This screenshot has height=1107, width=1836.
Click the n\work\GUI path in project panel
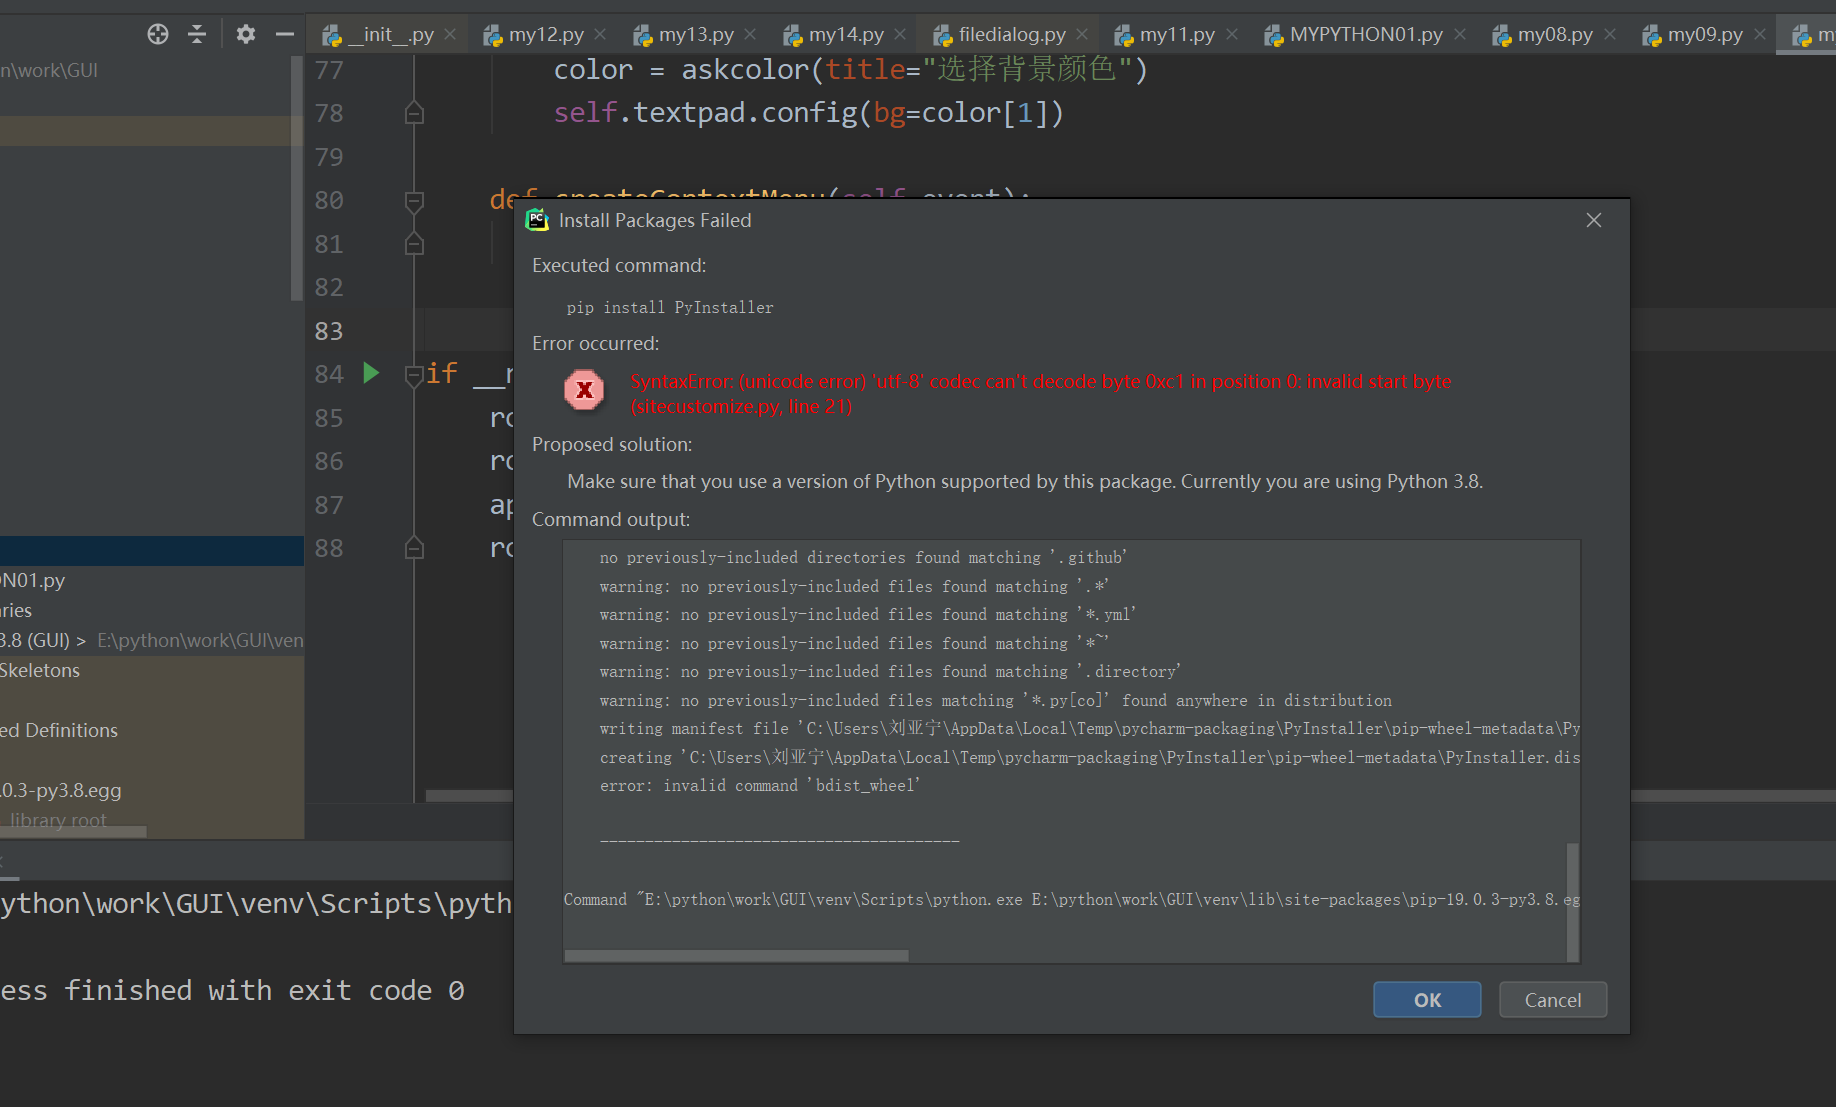(x=49, y=70)
